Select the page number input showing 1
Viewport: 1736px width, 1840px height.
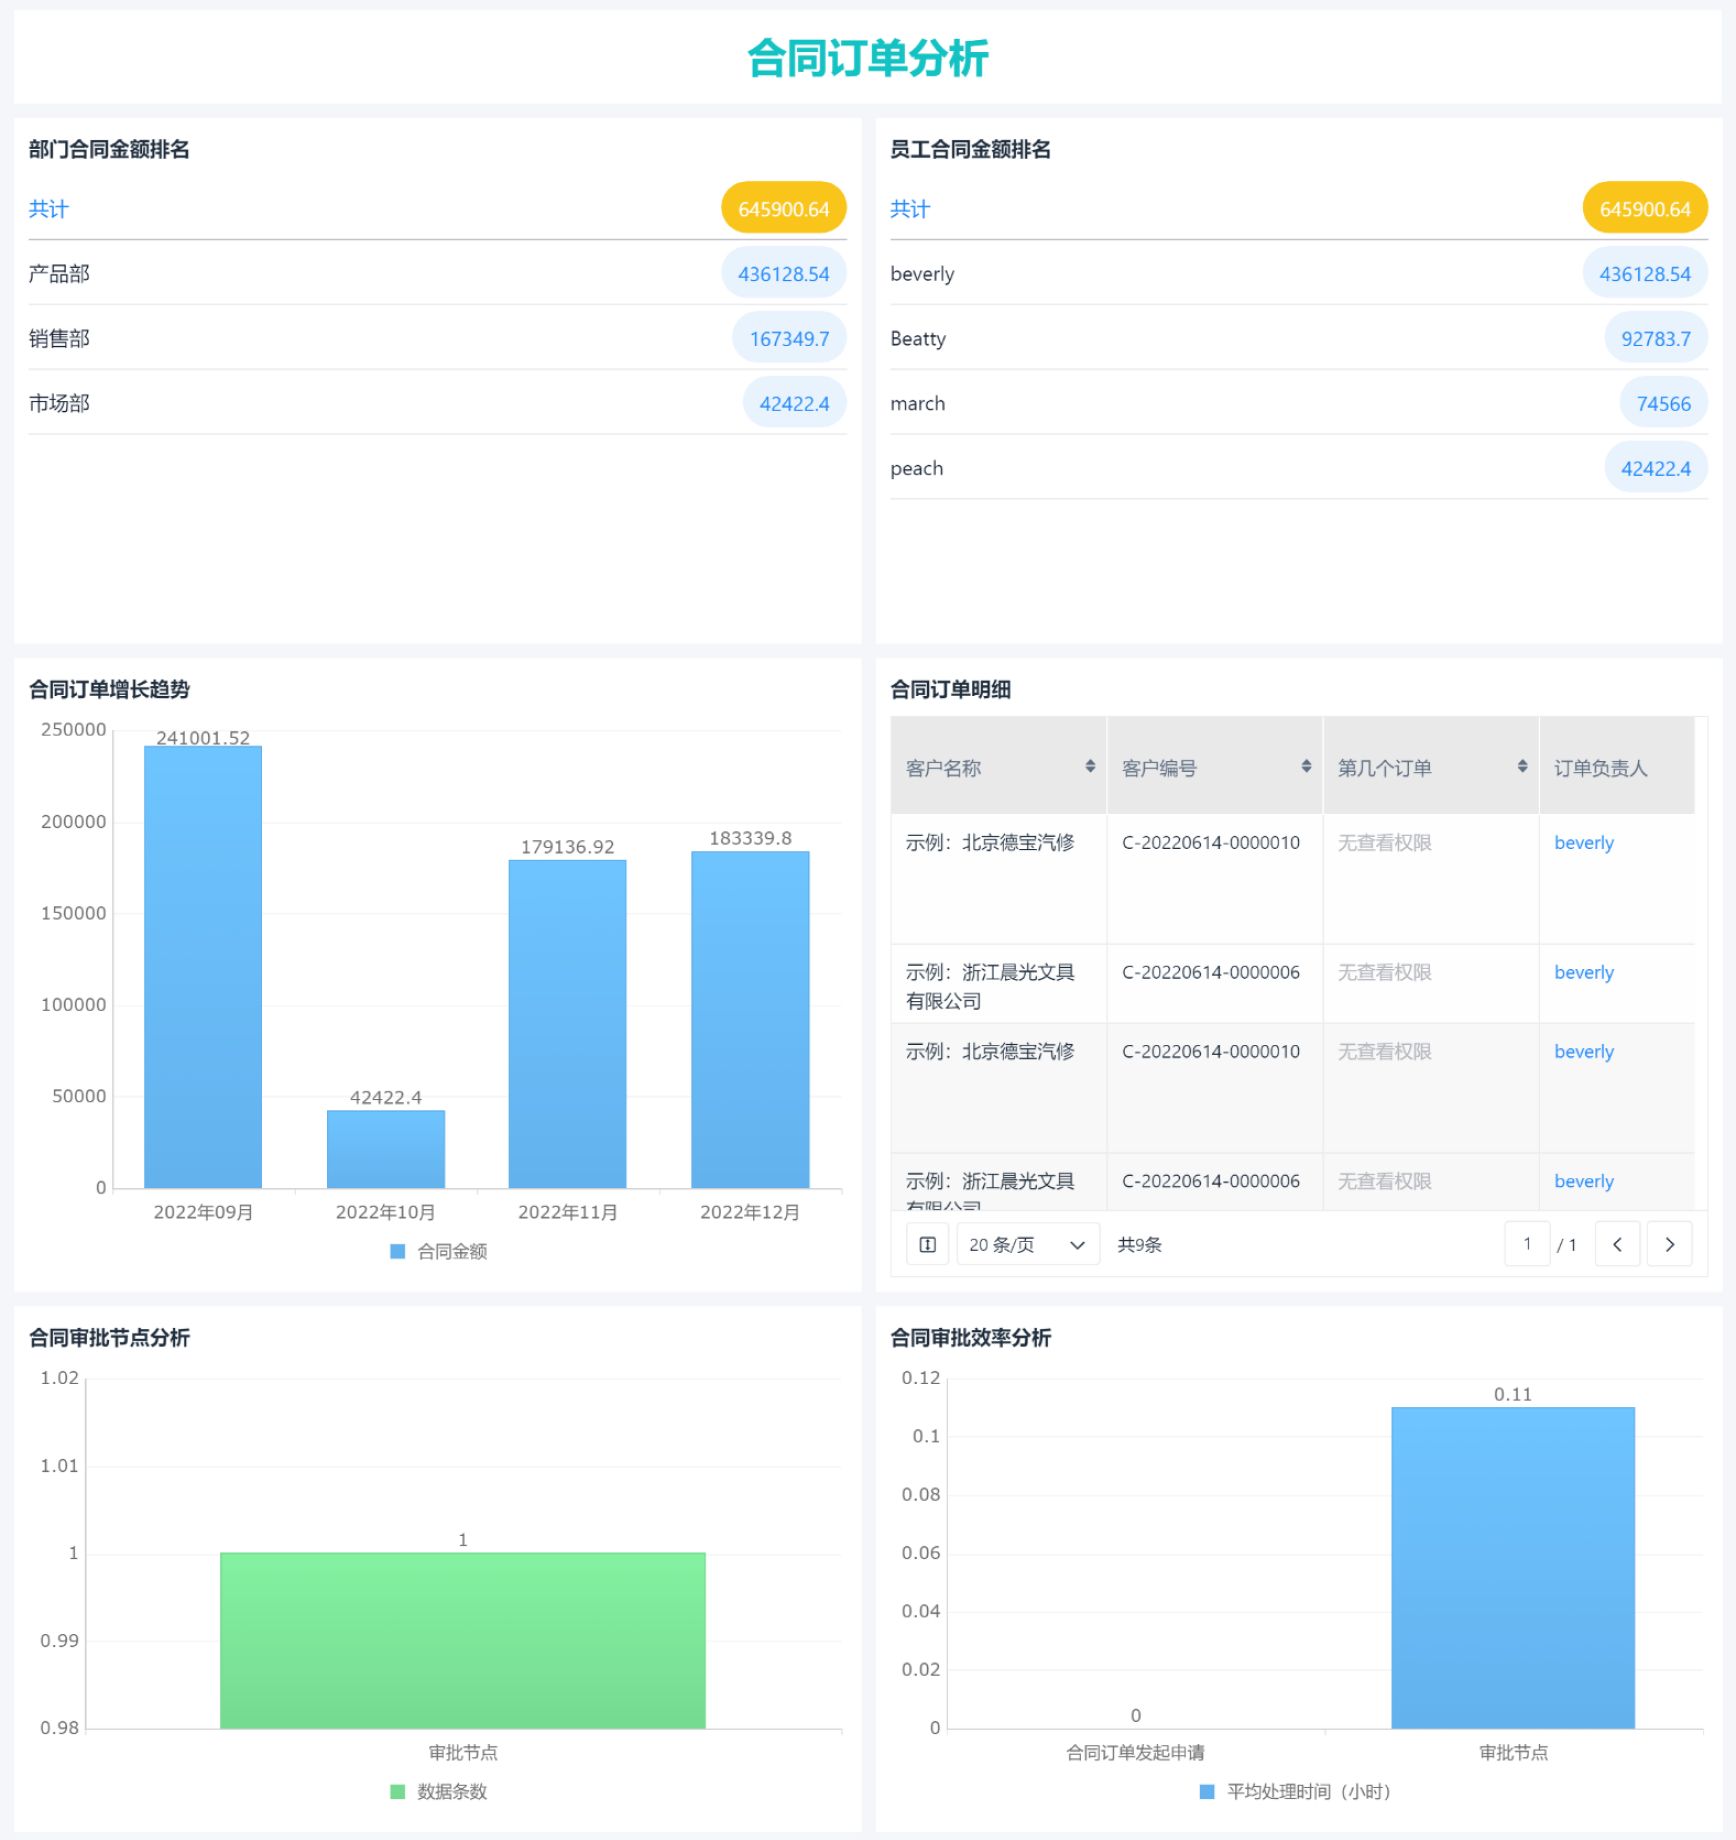[x=1527, y=1244]
